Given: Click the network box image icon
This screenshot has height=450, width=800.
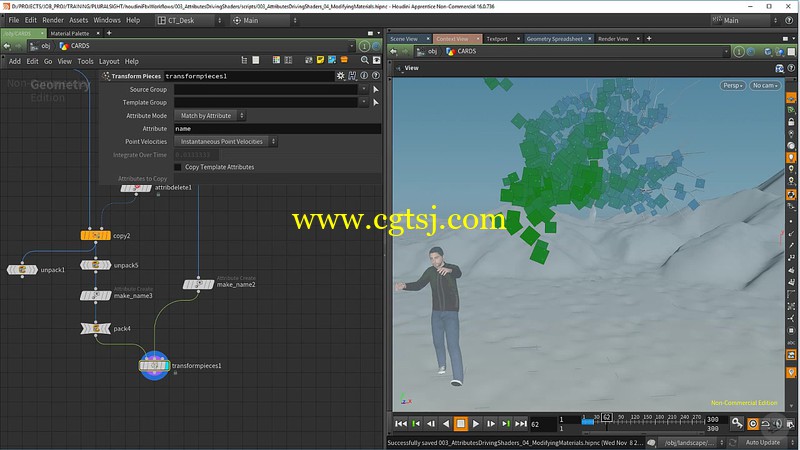Looking at the screenshot, I should [332, 60].
